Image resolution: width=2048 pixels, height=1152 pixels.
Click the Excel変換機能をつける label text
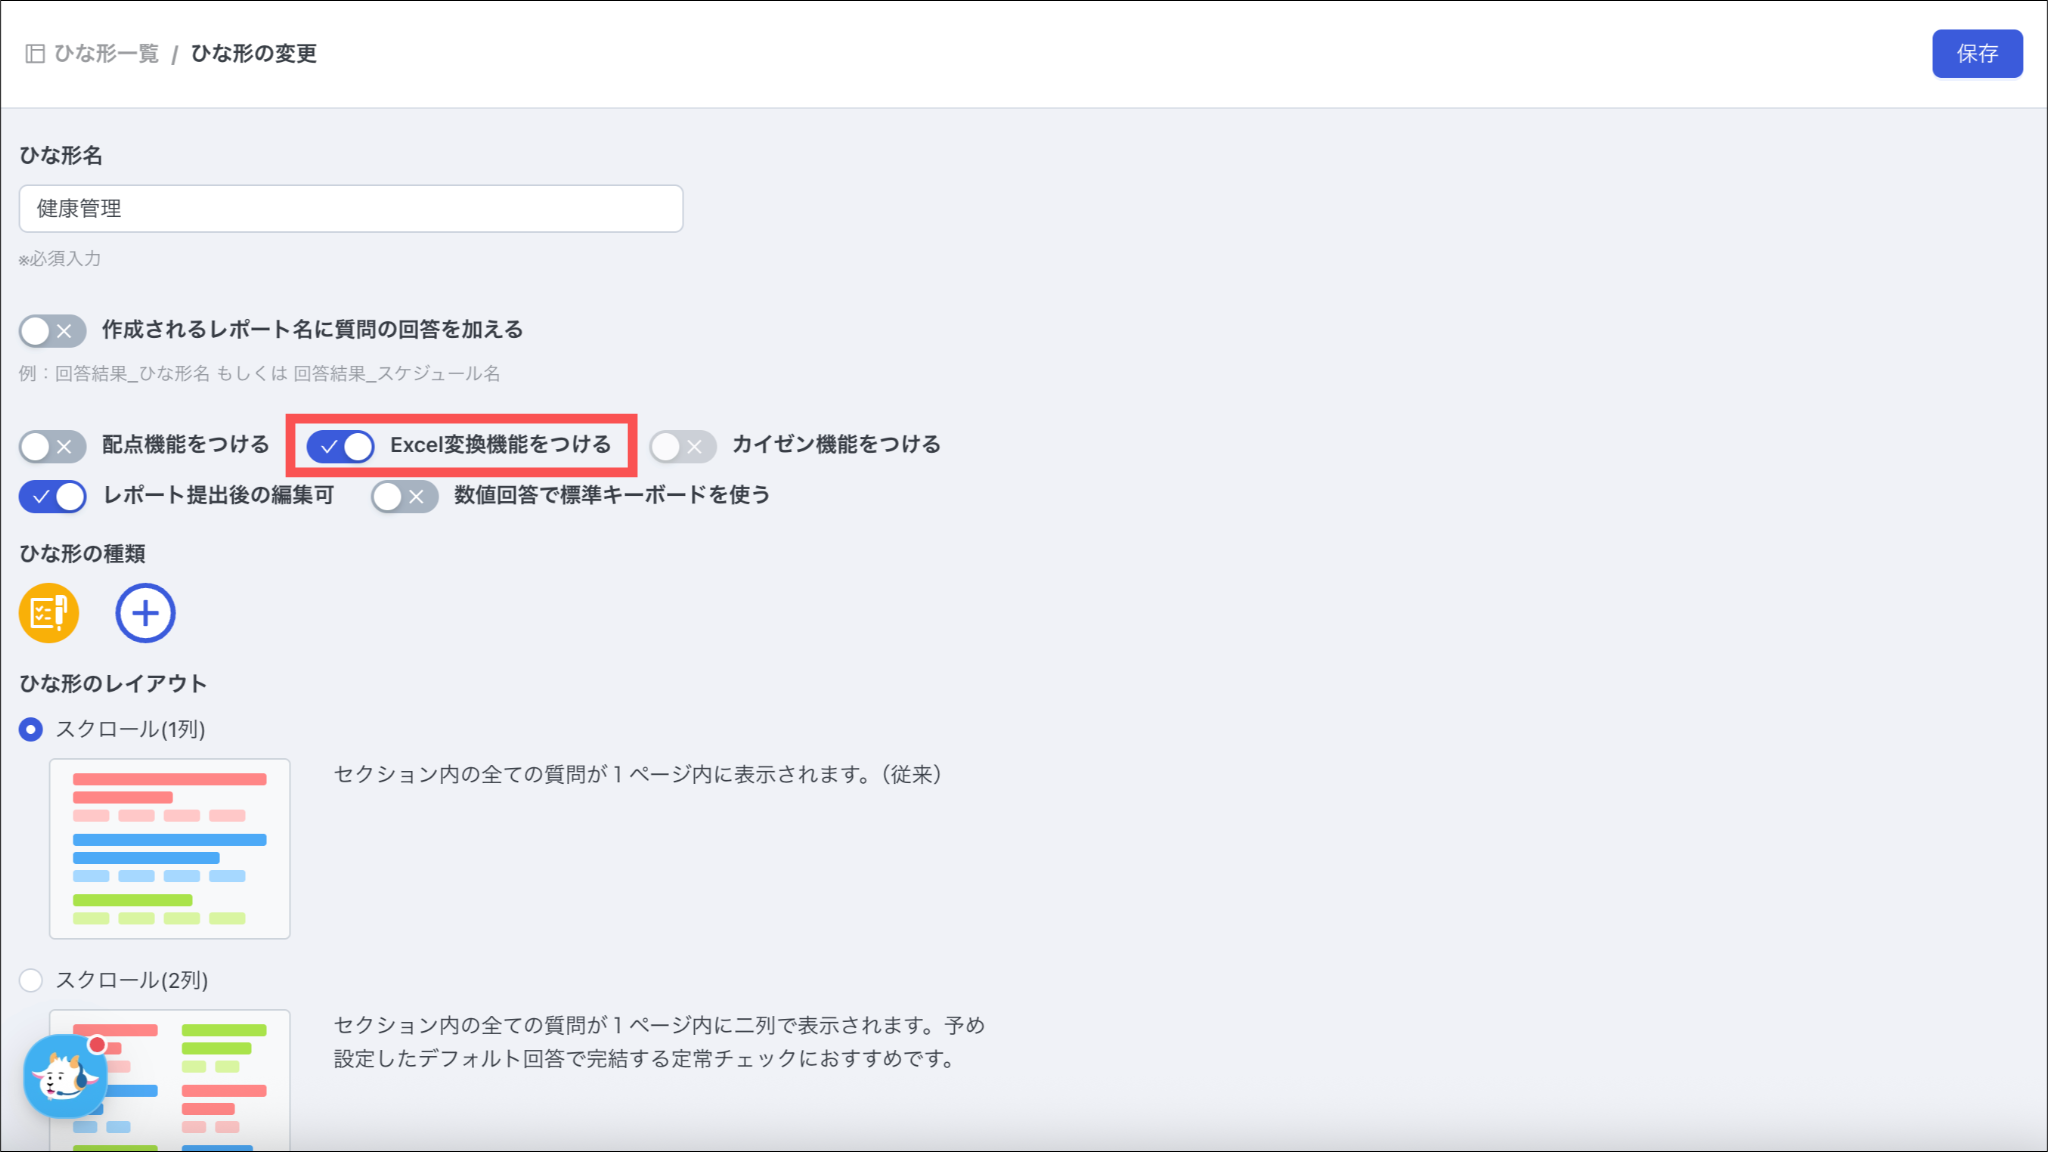pyautogui.click(x=500, y=445)
